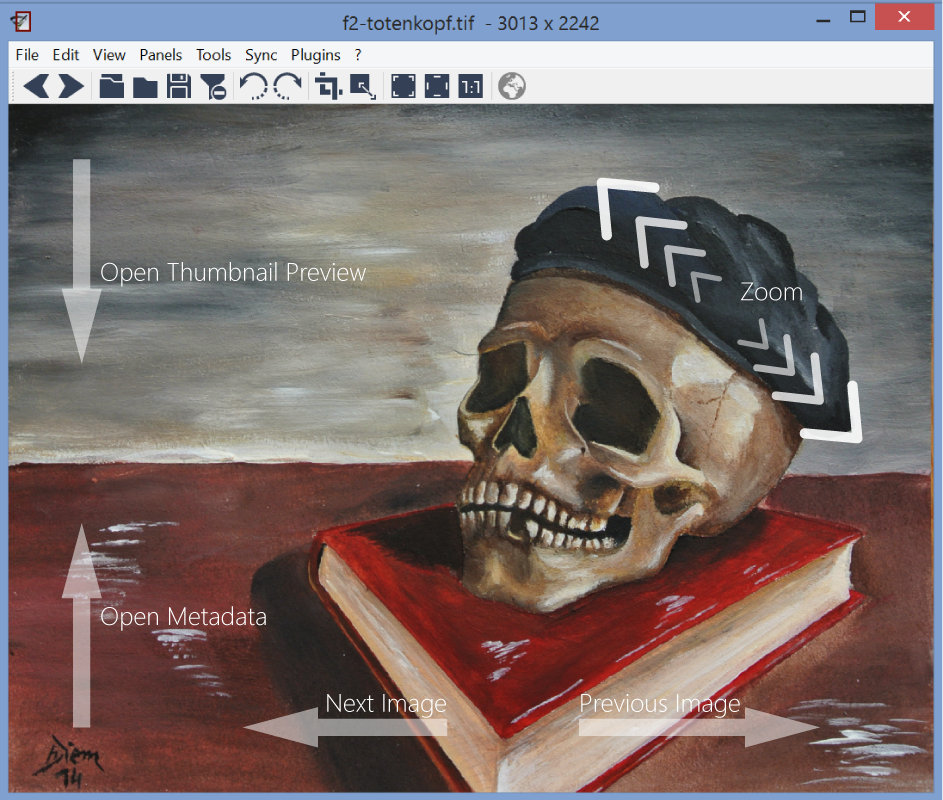The image size is (943, 800).
Task: Open the Sync menu
Action: [x=261, y=55]
